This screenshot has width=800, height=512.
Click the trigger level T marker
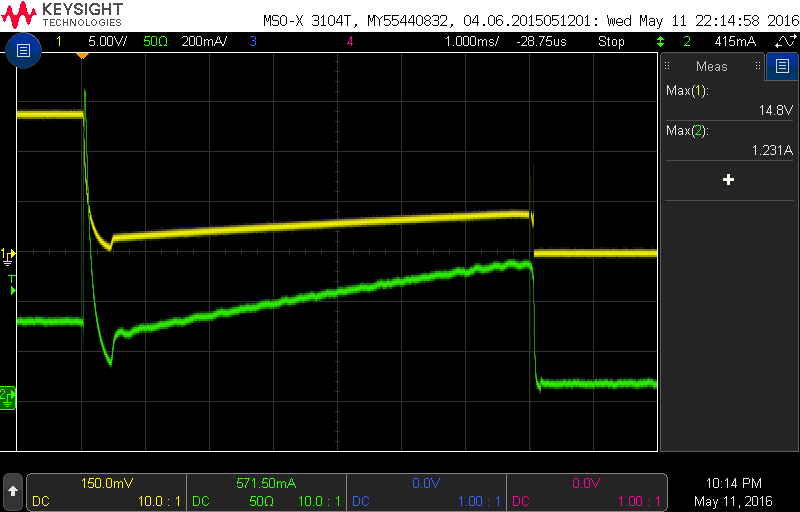click(12, 286)
